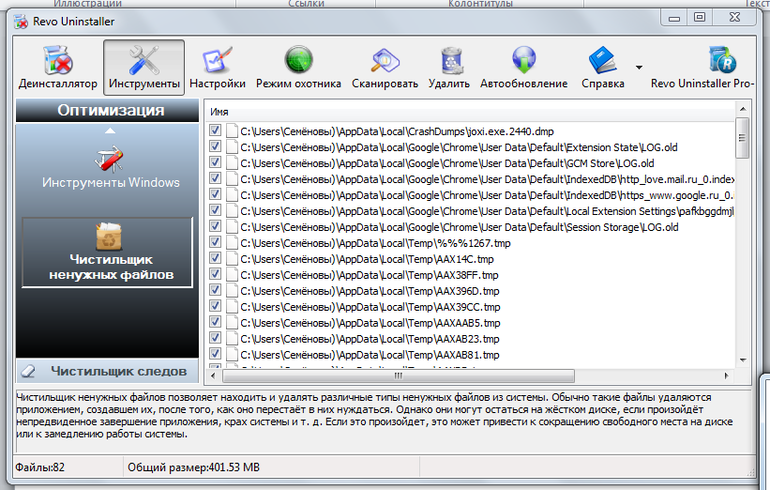The height and width of the screenshot is (490, 770).
Task: Open Настройки from the toolbar
Action: point(218,67)
